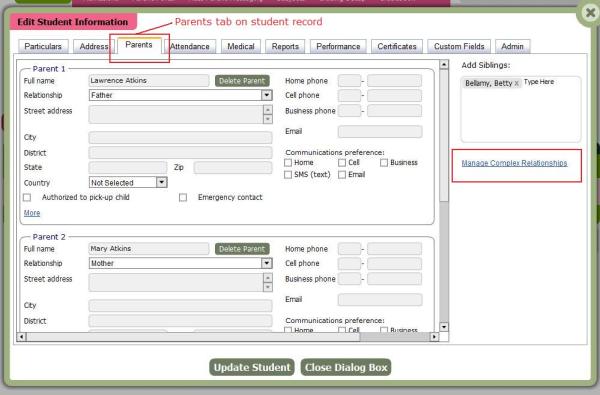Open Parent 1 Relationship dropdown showing Father
The image size is (600, 395).
coord(267,95)
